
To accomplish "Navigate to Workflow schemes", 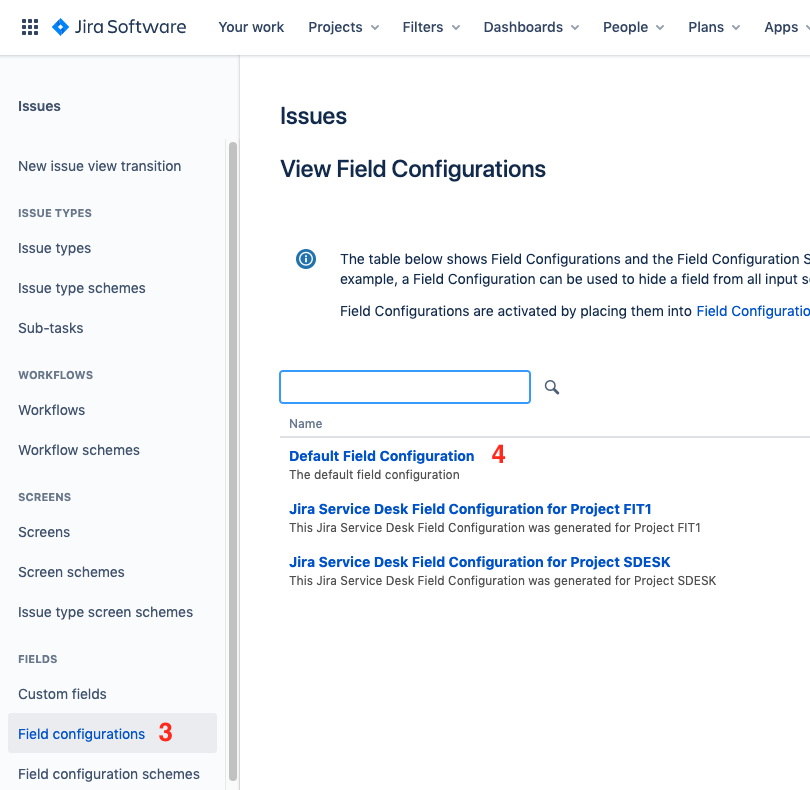I will (x=79, y=450).
